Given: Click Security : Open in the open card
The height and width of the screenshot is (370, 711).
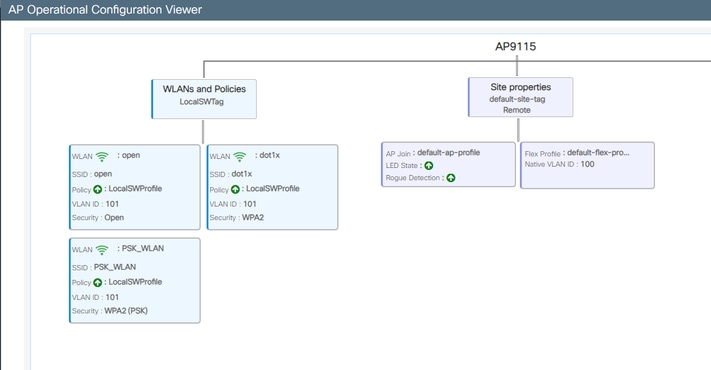Looking at the screenshot, I should (98, 218).
